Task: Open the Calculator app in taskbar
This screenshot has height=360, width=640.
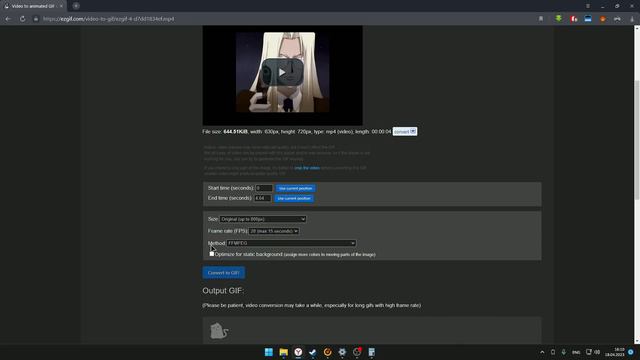Action: [x=371, y=352]
